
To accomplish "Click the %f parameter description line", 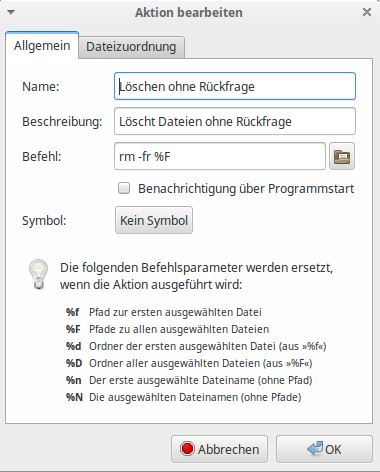I will click(164, 312).
